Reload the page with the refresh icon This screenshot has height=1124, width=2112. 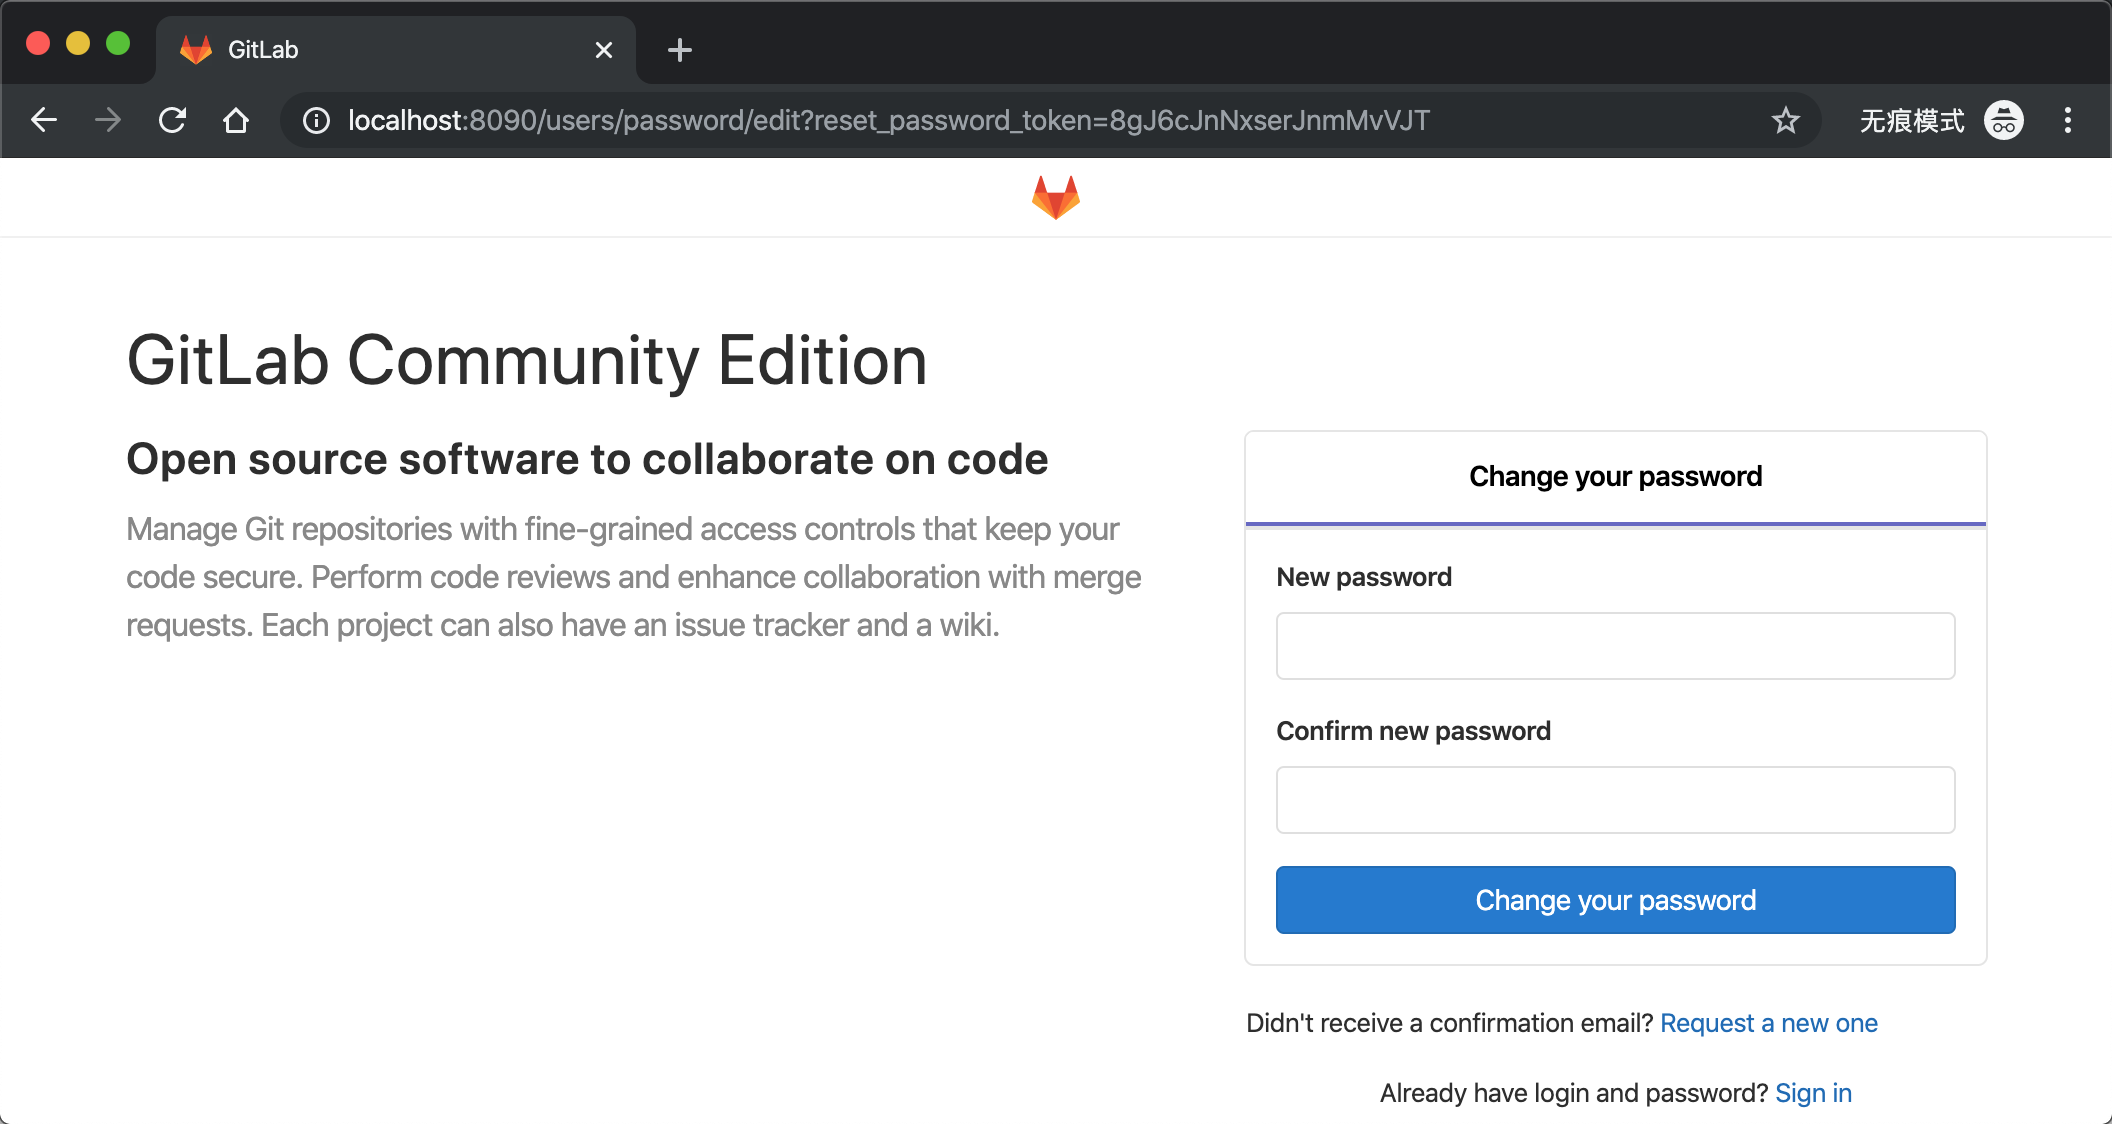(x=172, y=121)
